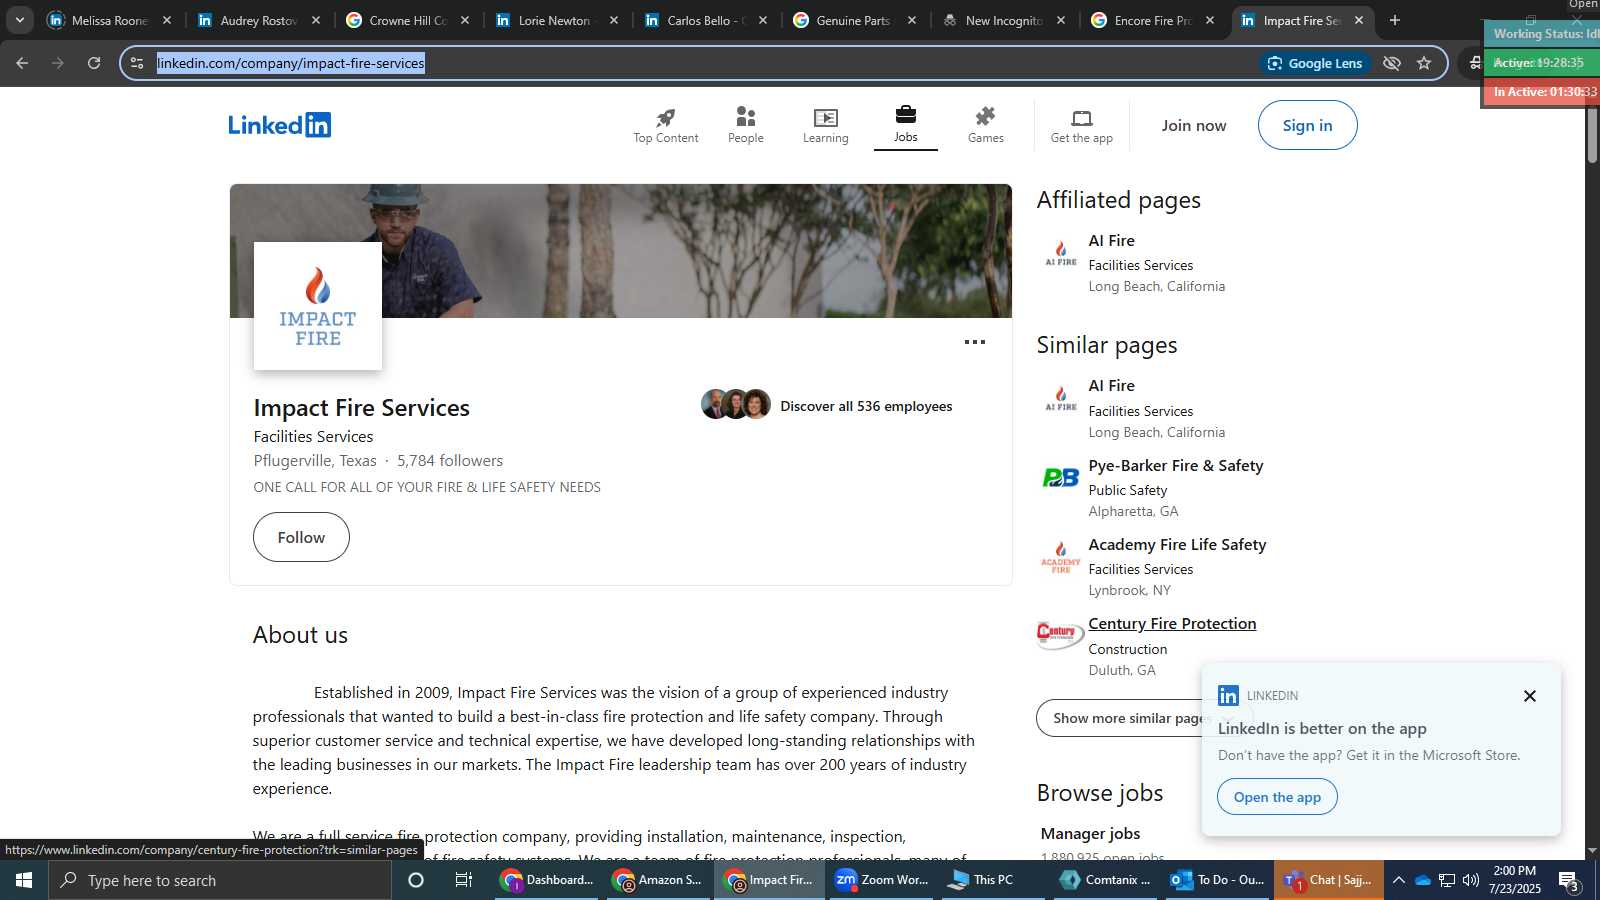The width and height of the screenshot is (1600, 900).
Task: Click the Sign in button
Action: click(x=1308, y=125)
